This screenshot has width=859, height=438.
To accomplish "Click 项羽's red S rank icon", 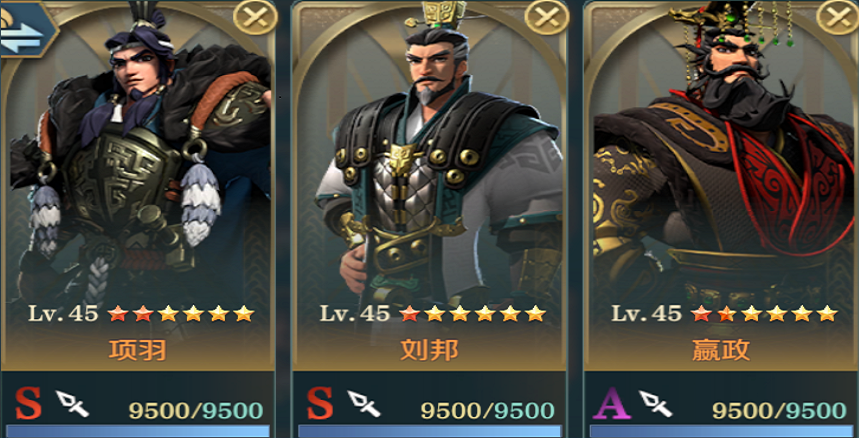I will 28,404.
